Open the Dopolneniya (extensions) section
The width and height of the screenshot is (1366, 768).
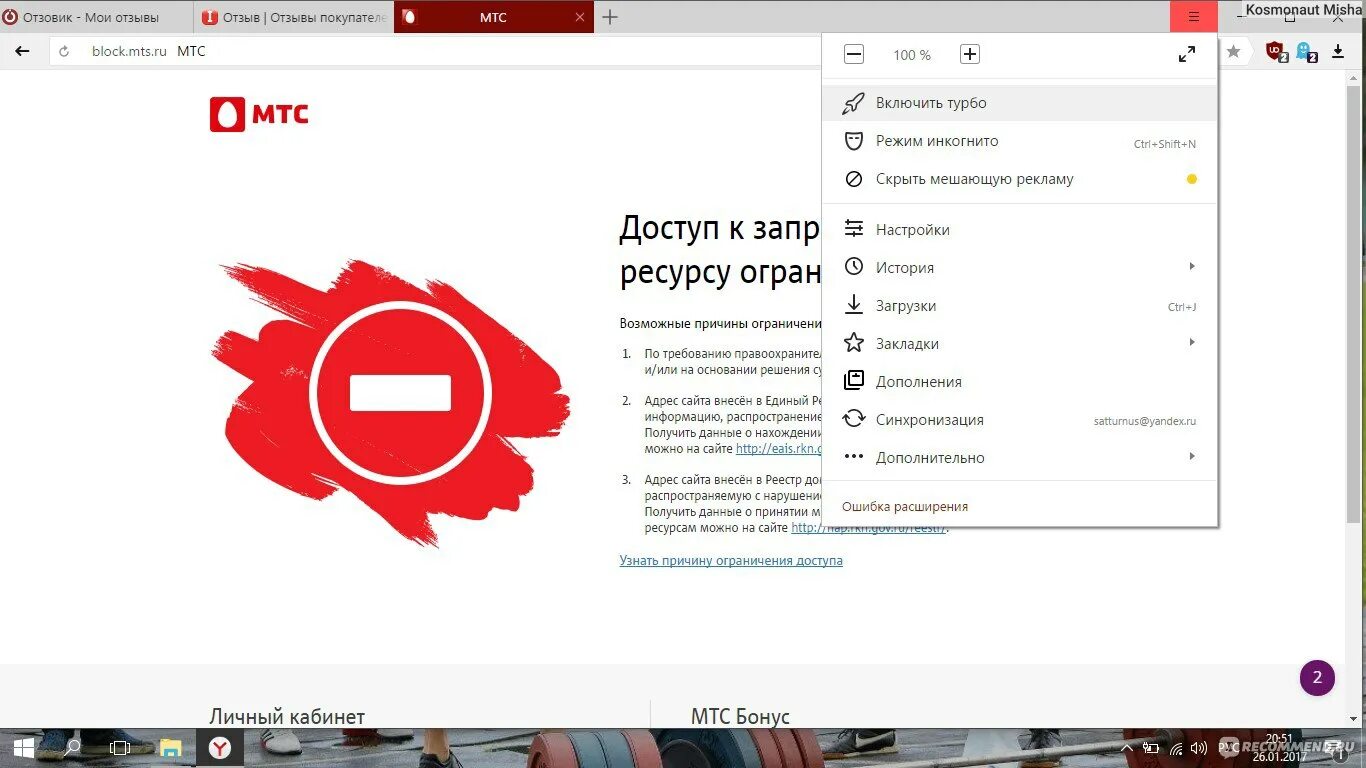919,381
